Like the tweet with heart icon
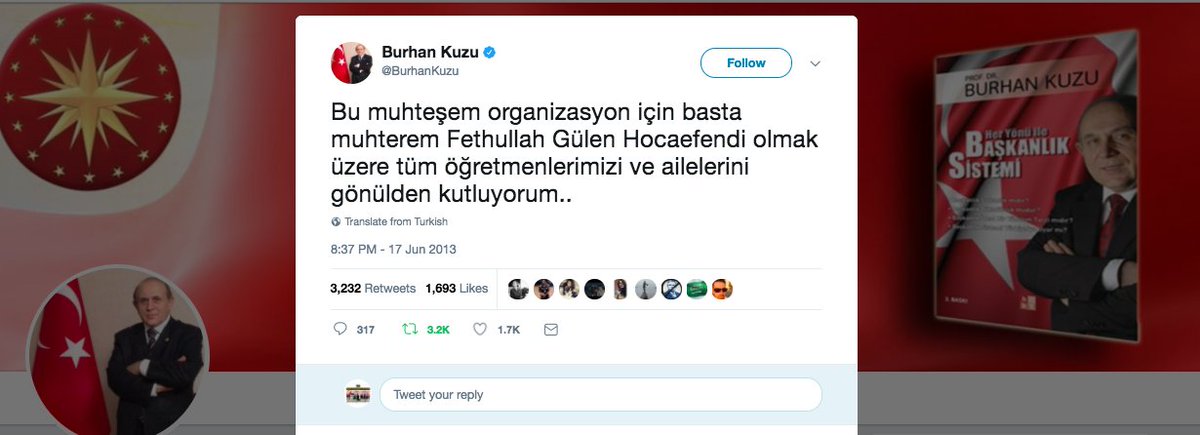This screenshot has width=1200, height=435. click(x=479, y=328)
